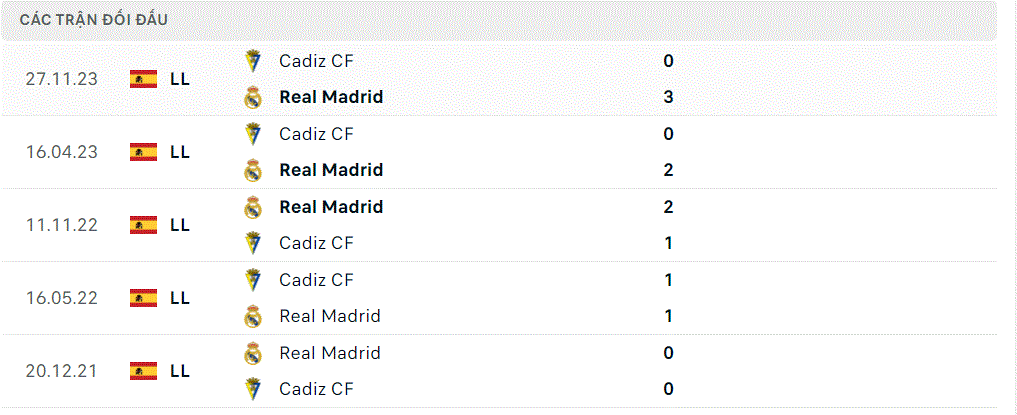Open the match dated 20.12.21
This screenshot has width=1017, height=415.
click(x=499, y=371)
